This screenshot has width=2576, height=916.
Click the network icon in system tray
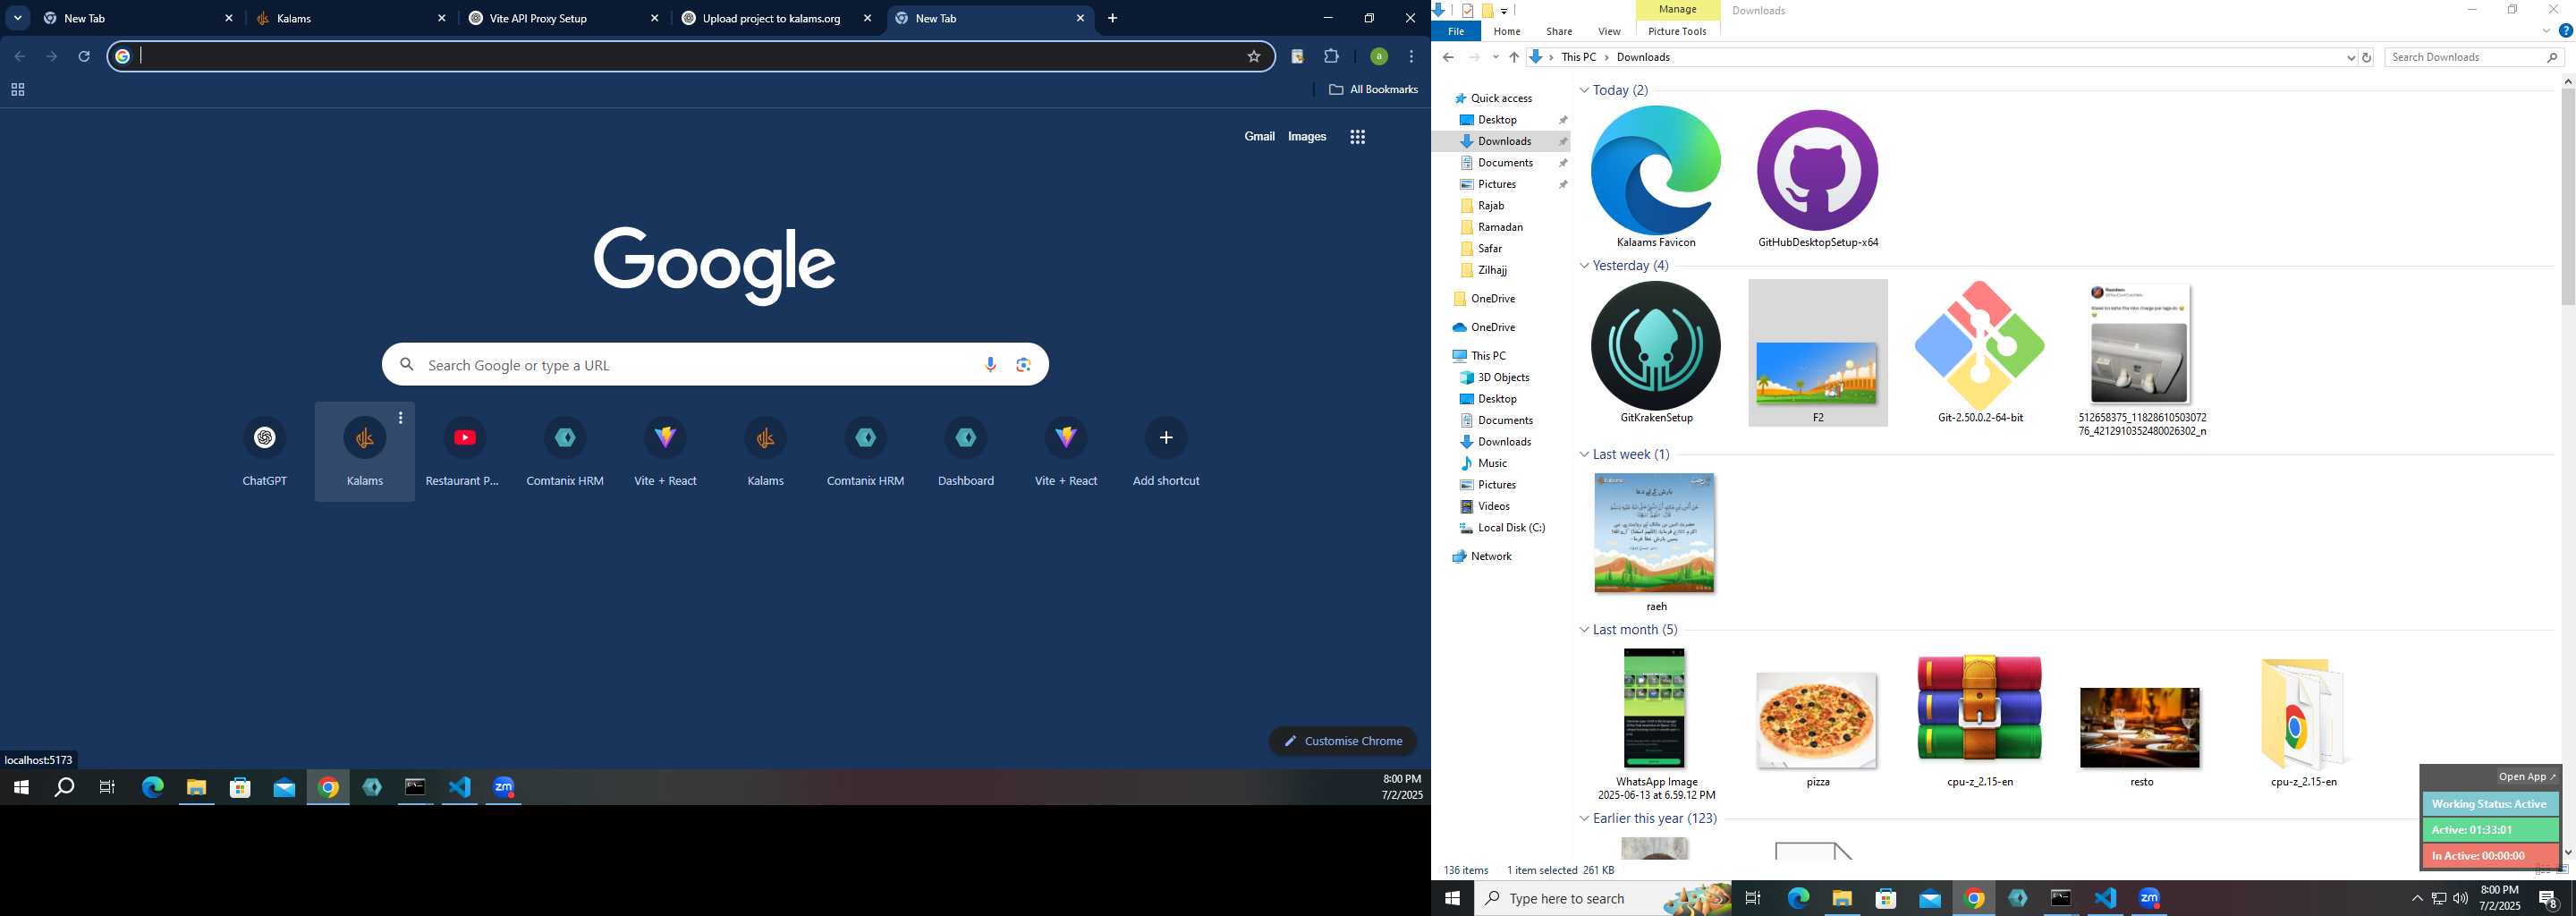(x=2439, y=898)
